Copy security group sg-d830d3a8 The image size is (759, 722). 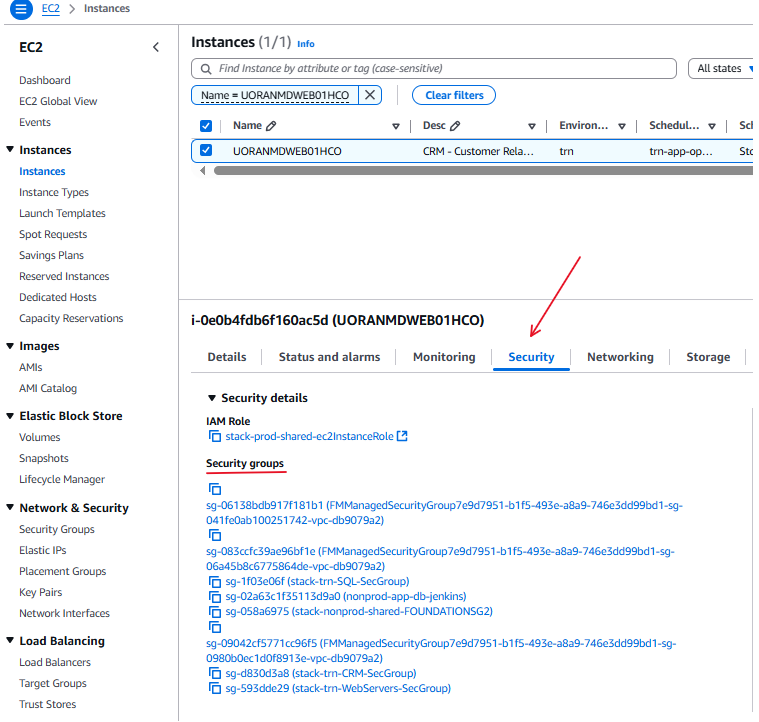(214, 673)
